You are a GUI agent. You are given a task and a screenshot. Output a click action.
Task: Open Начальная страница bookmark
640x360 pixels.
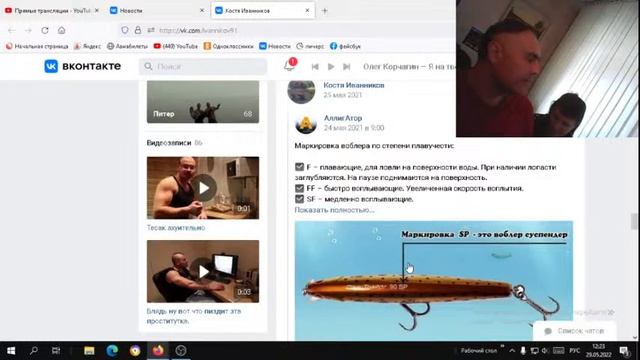(37, 46)
